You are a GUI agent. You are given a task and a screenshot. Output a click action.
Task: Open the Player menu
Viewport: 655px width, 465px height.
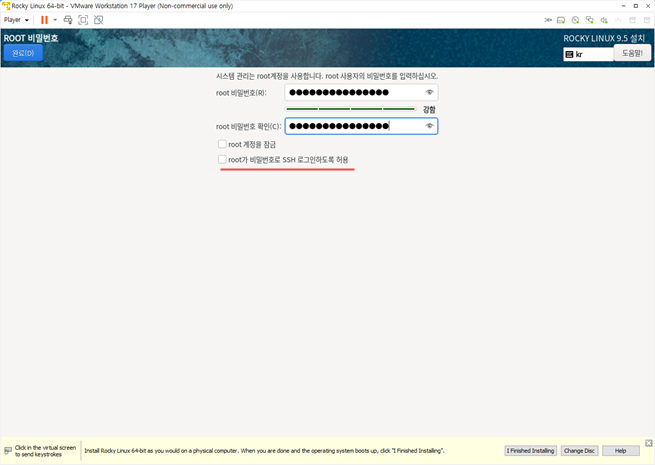16,20
